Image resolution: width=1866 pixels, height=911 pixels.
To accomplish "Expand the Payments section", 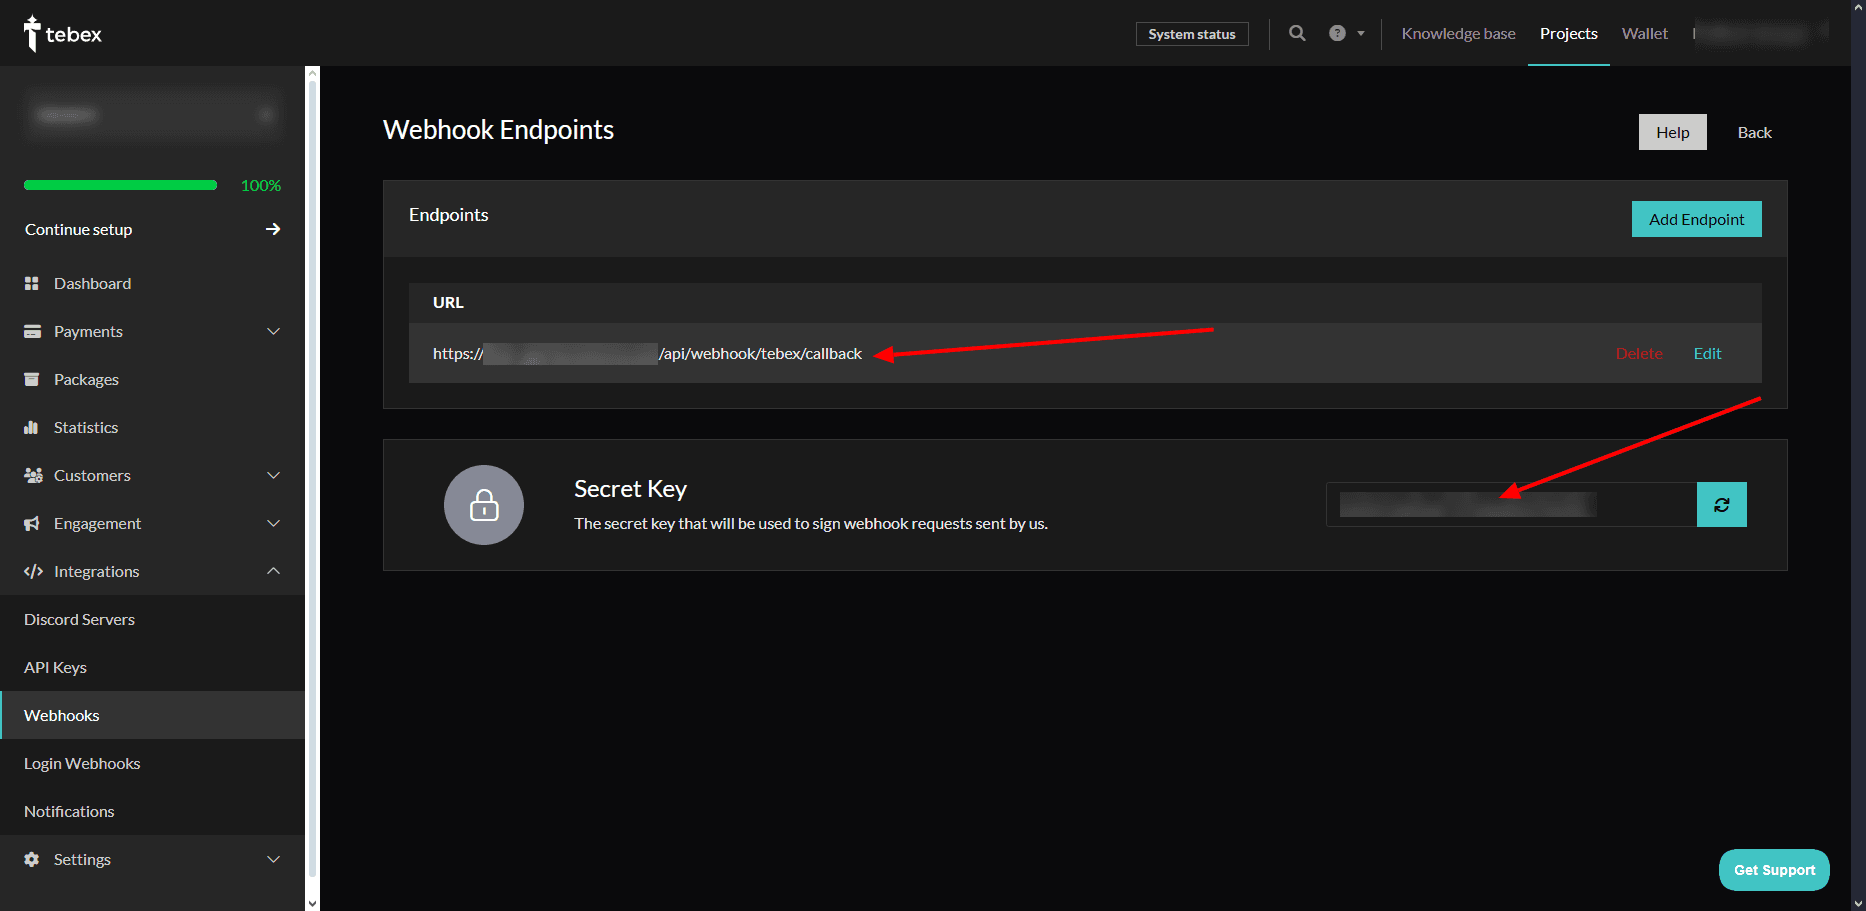I will tap(274, 331).
